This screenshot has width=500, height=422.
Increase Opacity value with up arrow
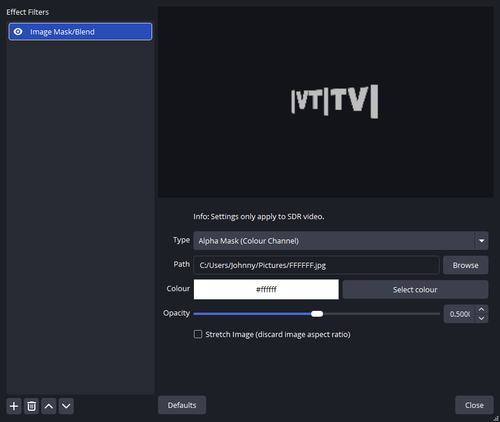pyautogui.click(x=481, y=310)
